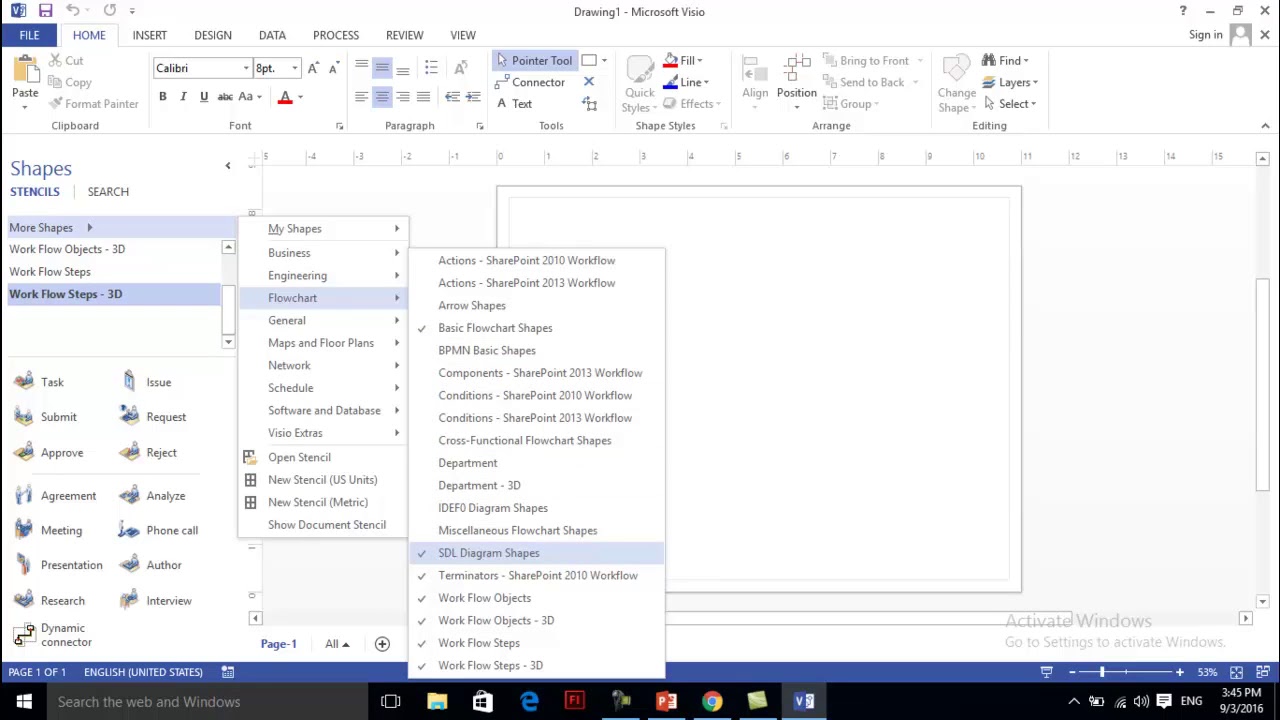Expand the Line dropdown
The height and width of the screenshot is (720, 1280).
click(x=706, y=83)
